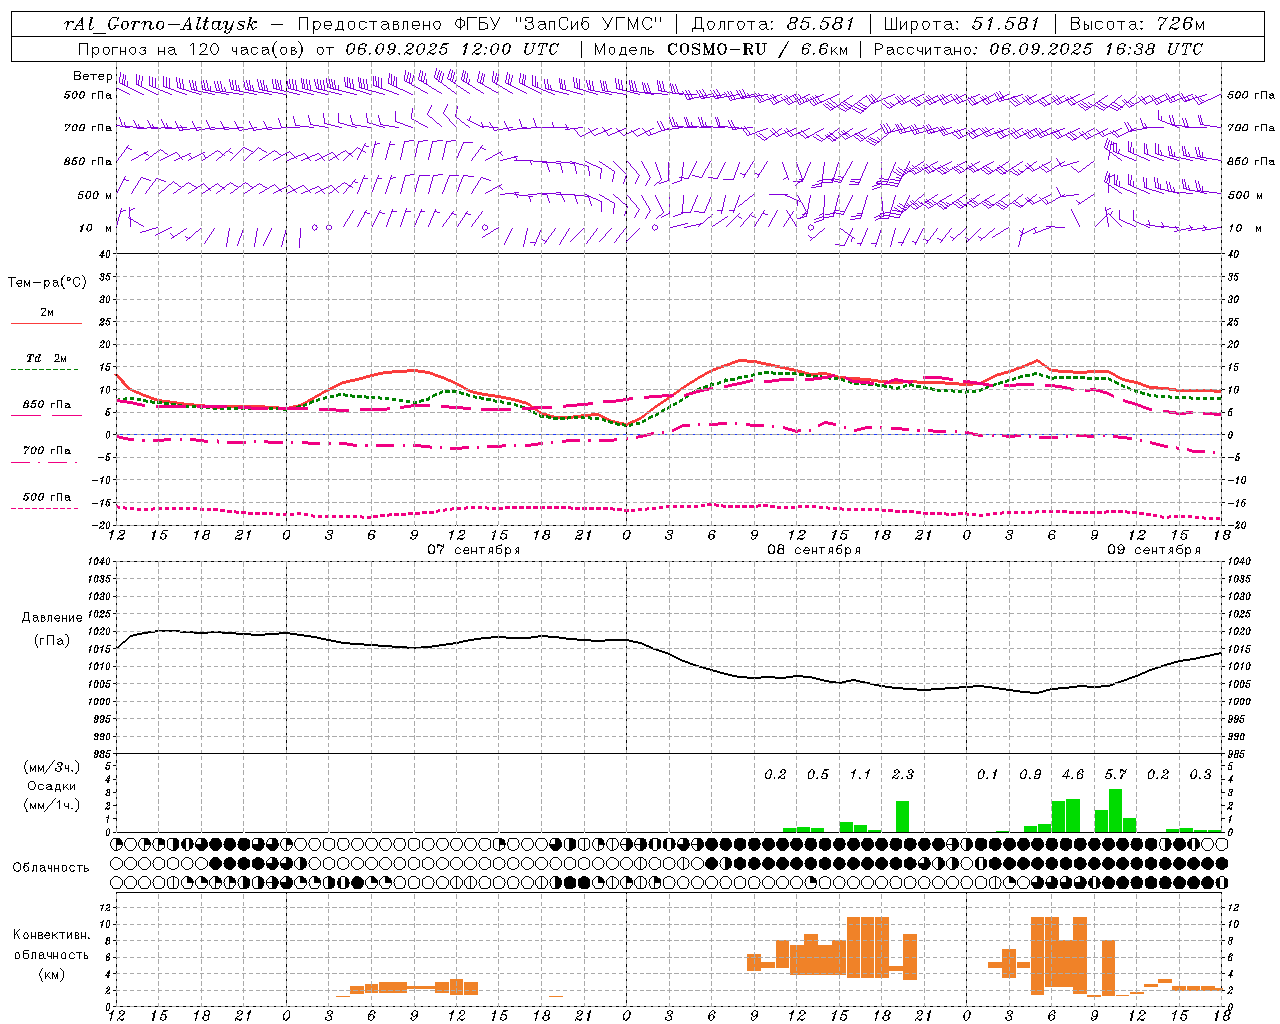This screenshot has width=1280, height=1024.
Task: Click the 'Осадки' precipitation label
Action: 51,786
